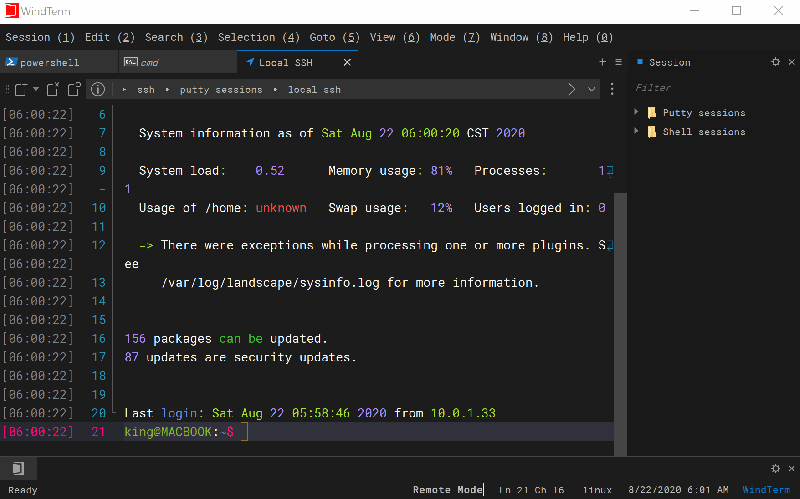Open the tab list hamburger icon
Viewport: 800px width, 499px height.
click(x=618, y=62)
